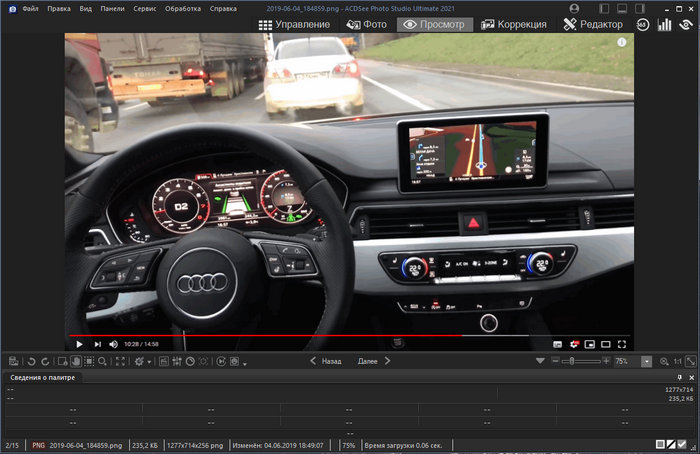Rotate image left with counterclockwise arrow
This screenshot has width=700, height=454.
tap(31, 361)
